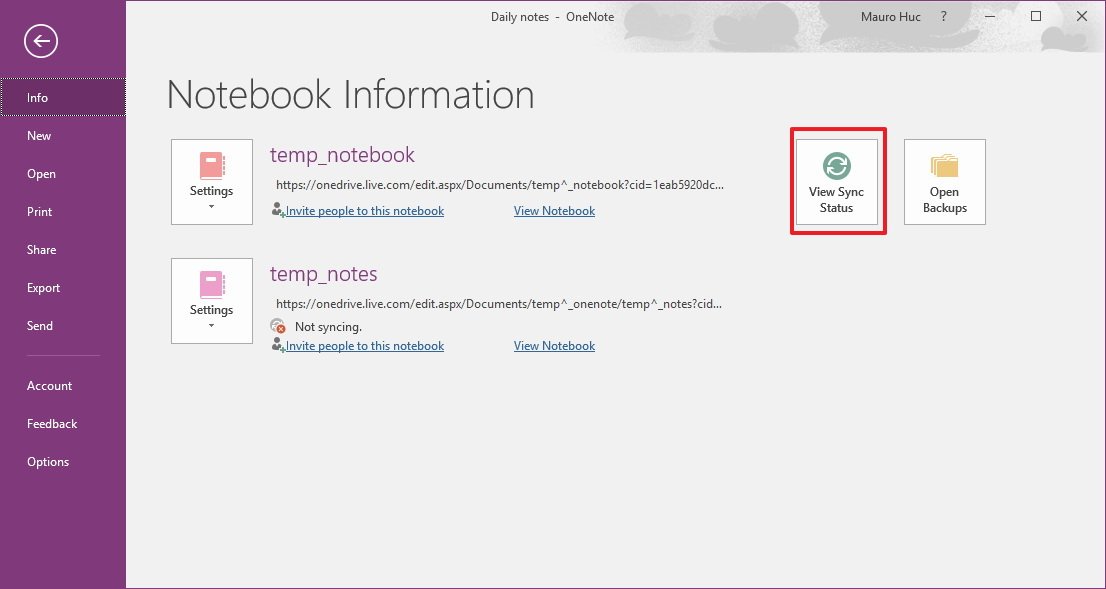Invite people to the temp_notes notebook
The height and width of the screenshot is (589, 1106).
364,346
